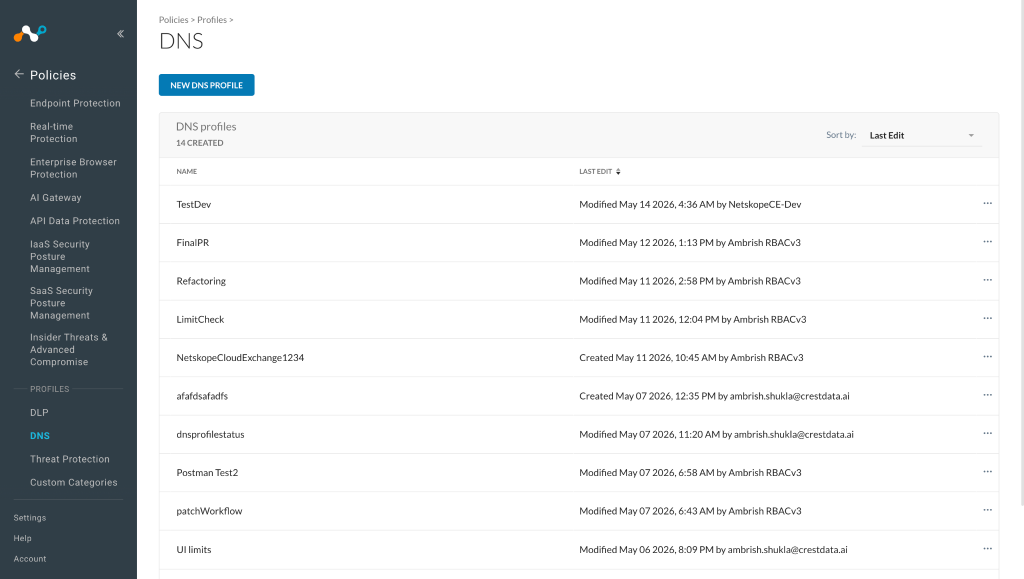Open Real-time Protection policies
1024x579 pixels.
54,133
